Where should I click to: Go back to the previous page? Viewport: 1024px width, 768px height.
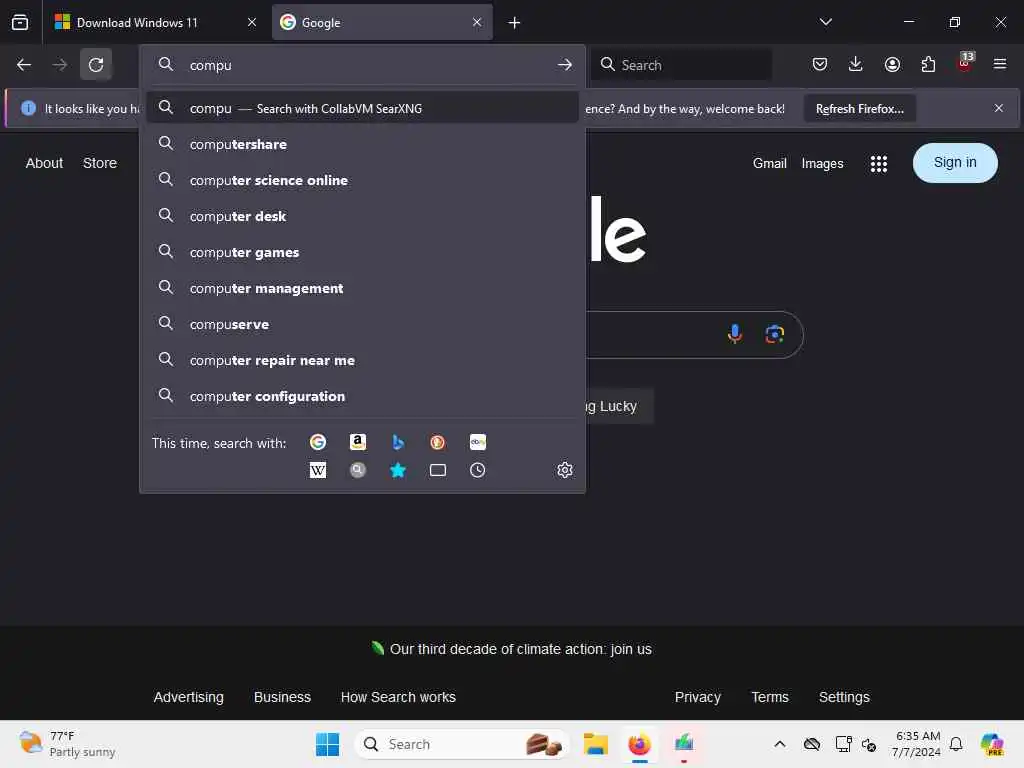tap(24, 65)
